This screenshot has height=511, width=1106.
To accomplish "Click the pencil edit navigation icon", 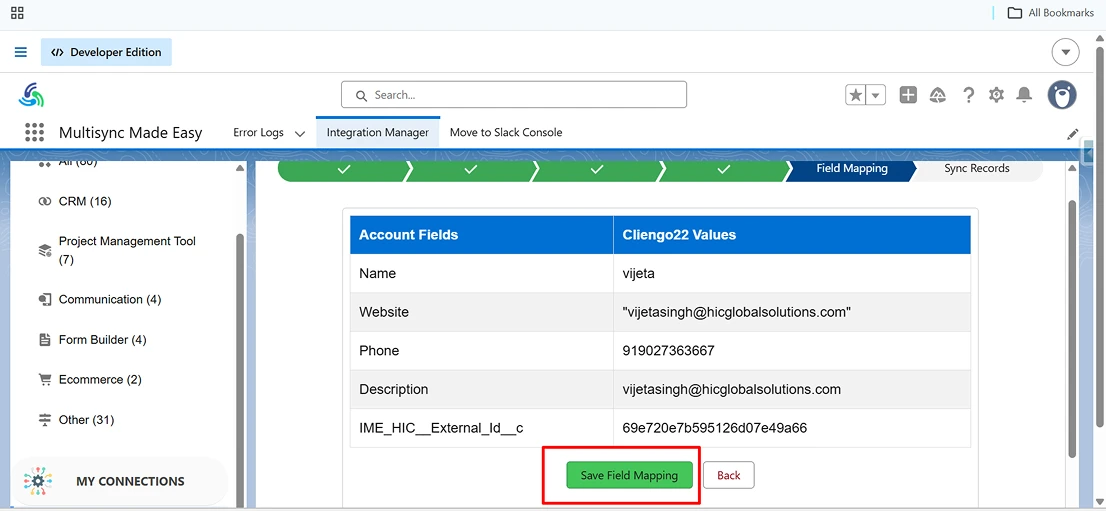I will (1073, 133).
